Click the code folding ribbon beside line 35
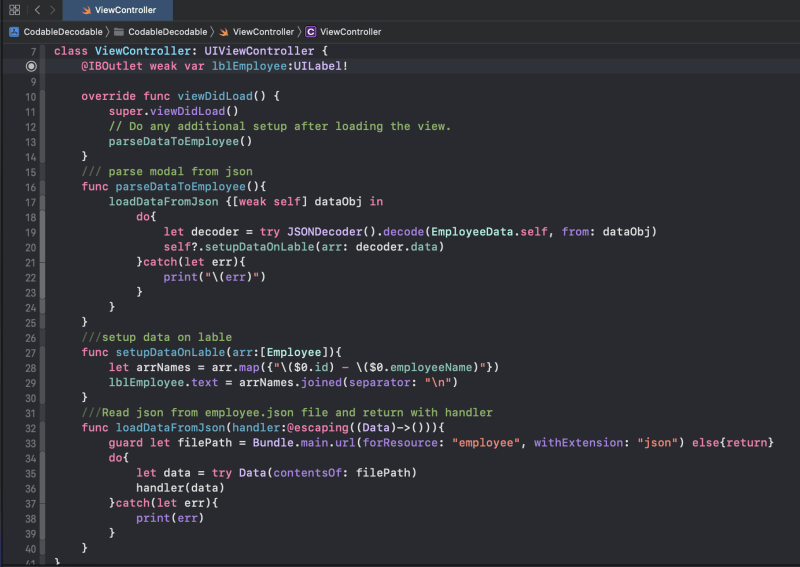This screenshot has height=567, width=800. click(x=42, y=474)
